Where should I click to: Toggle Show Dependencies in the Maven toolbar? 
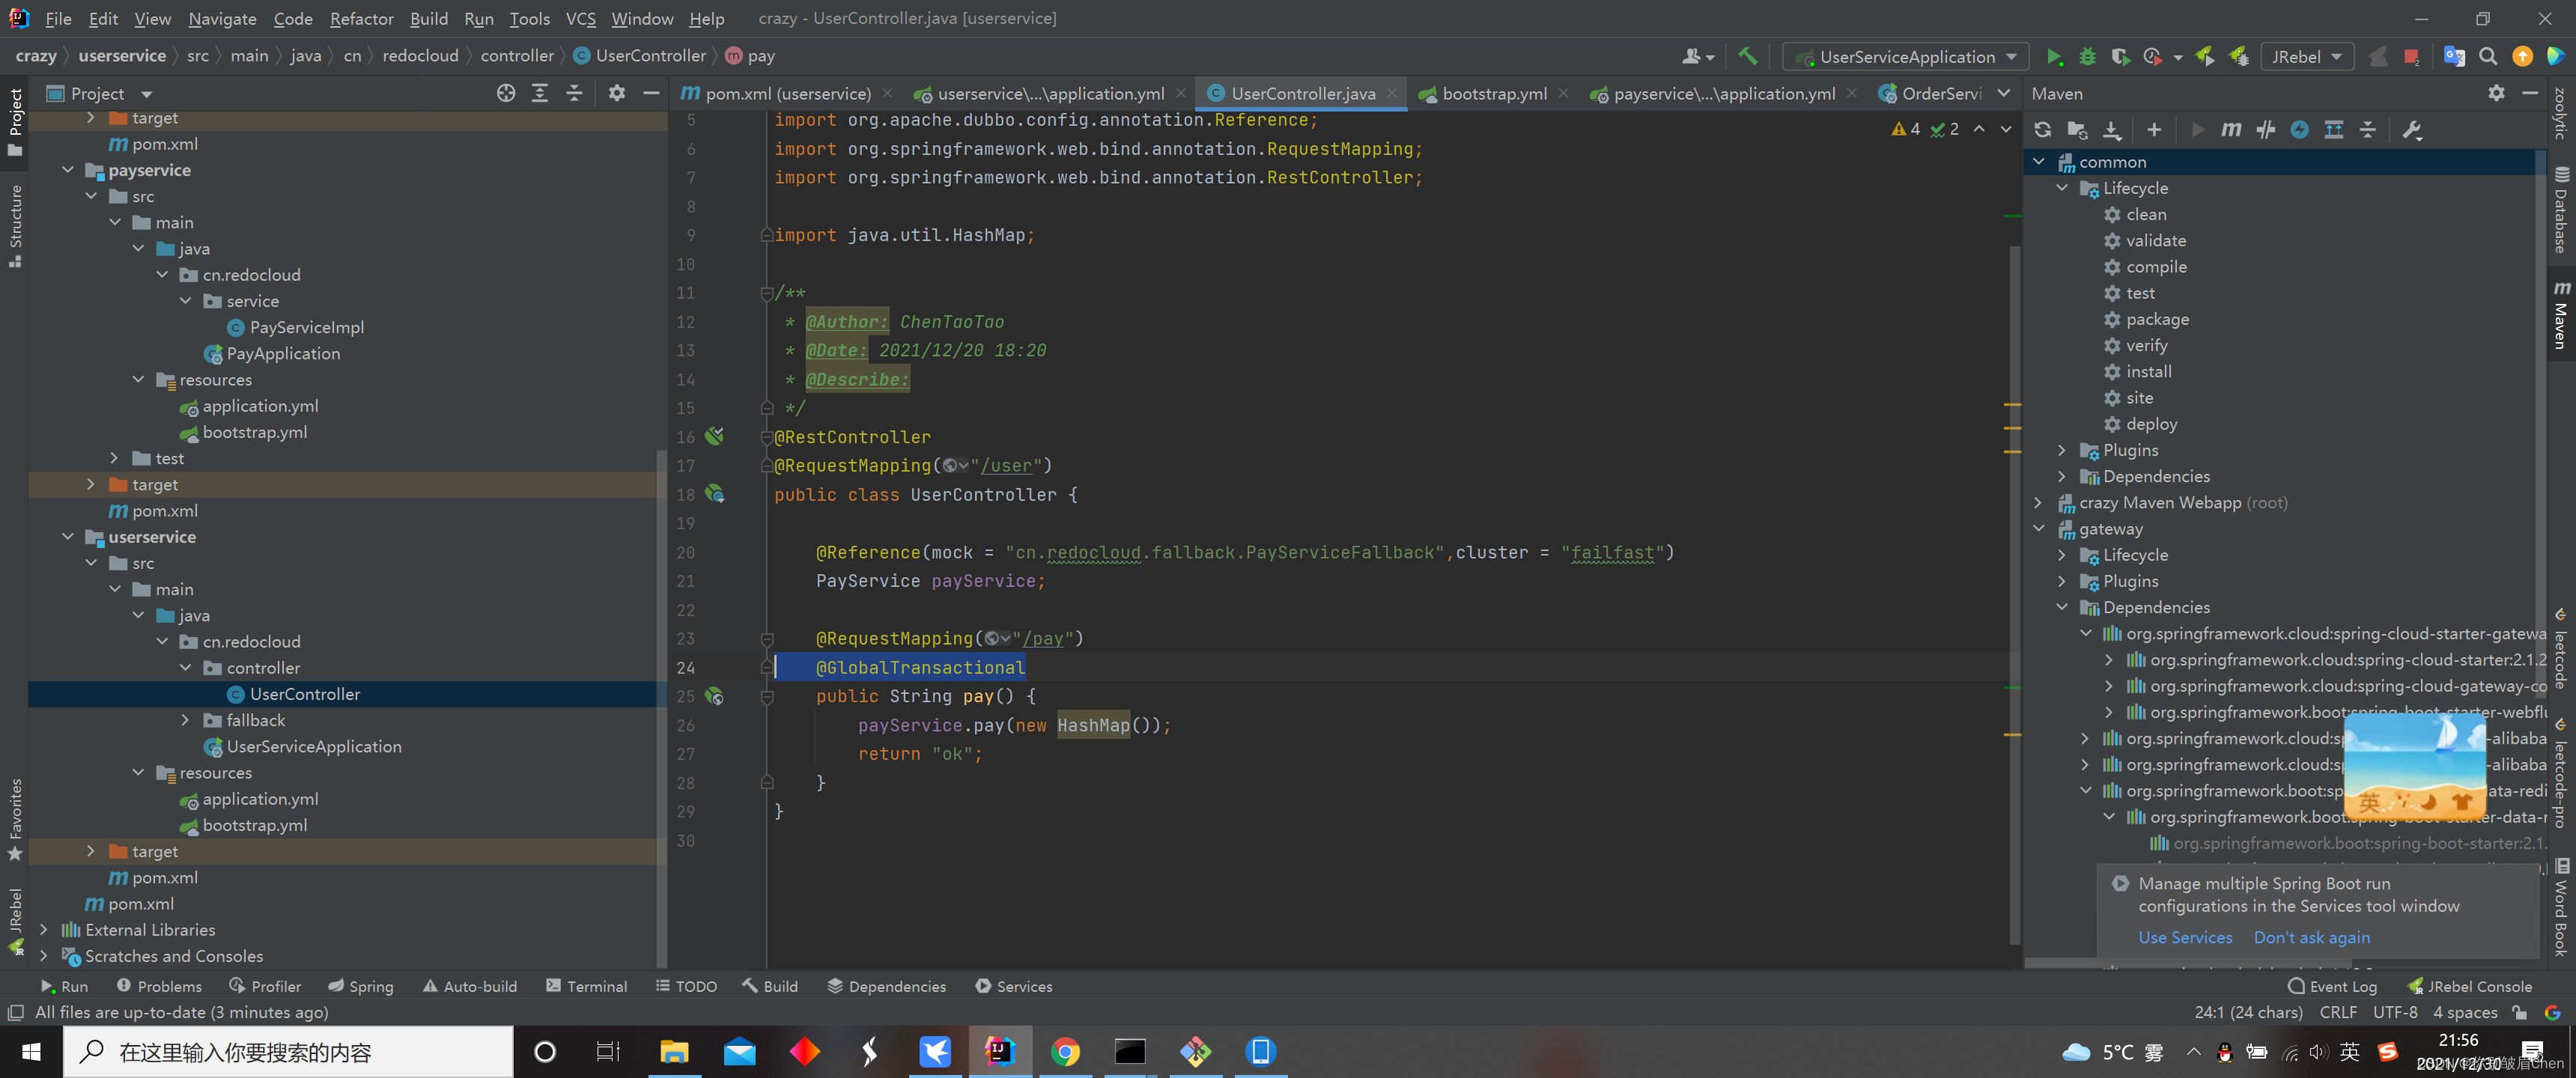click(x=2333, y=130)
